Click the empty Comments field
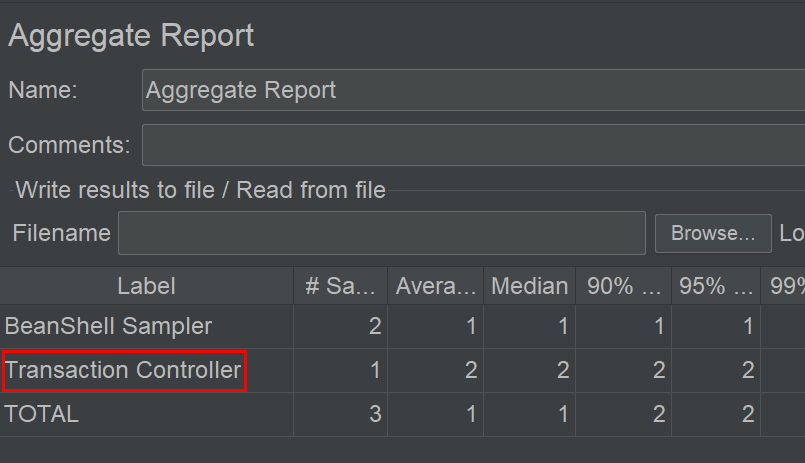The height and width of the screenshot is (463, 805). coord(473,145)
